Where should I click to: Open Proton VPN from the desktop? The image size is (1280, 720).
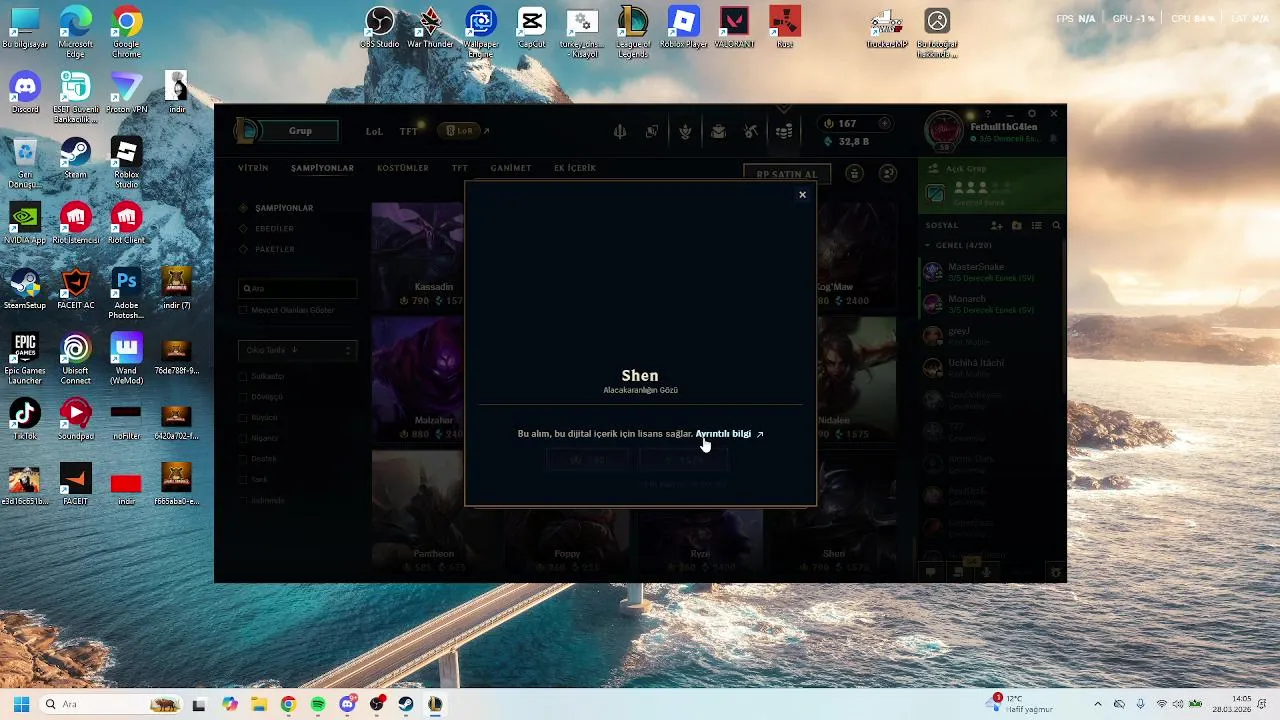click(x=126, y=92)
